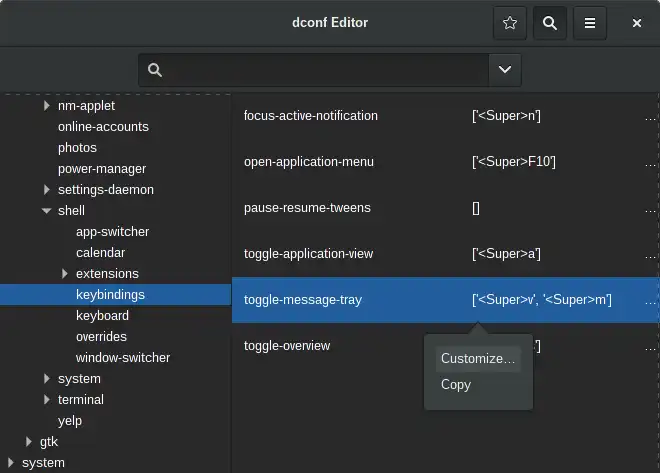This screenshot has width=660, height=473.
Task: Select online-accounts in the tree
Action: pos(103,127)
